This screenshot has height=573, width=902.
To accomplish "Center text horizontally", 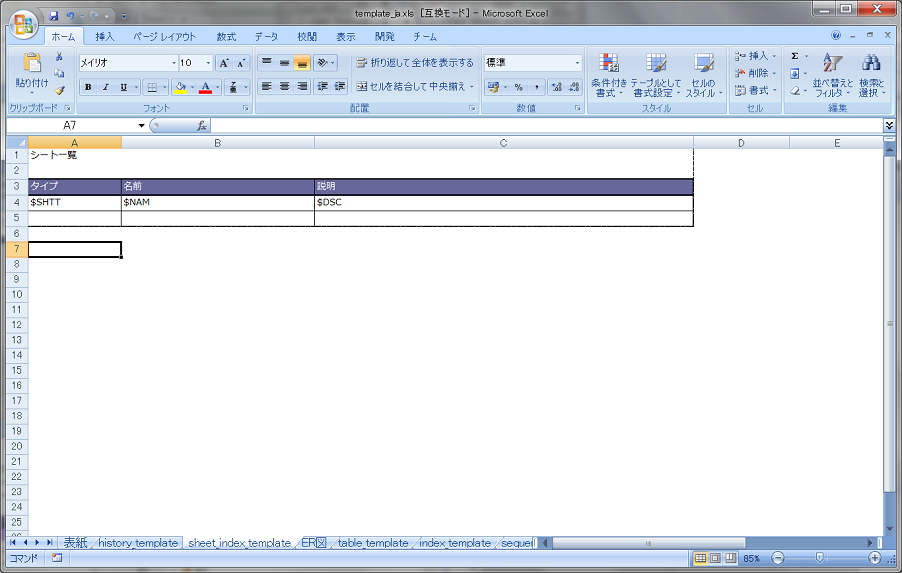I will tap(284, 86).
